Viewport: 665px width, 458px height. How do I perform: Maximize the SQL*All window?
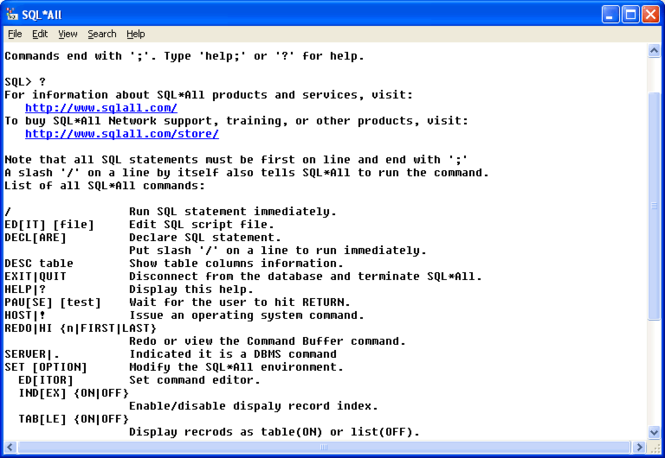(631, 14)
